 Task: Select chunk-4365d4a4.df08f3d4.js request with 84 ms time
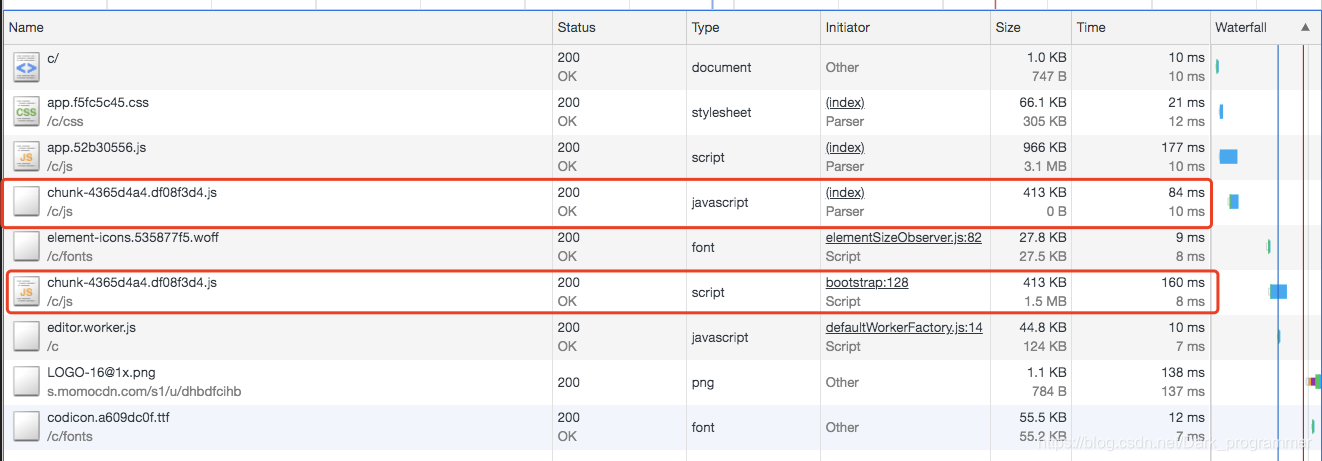[x=132, y=192]
